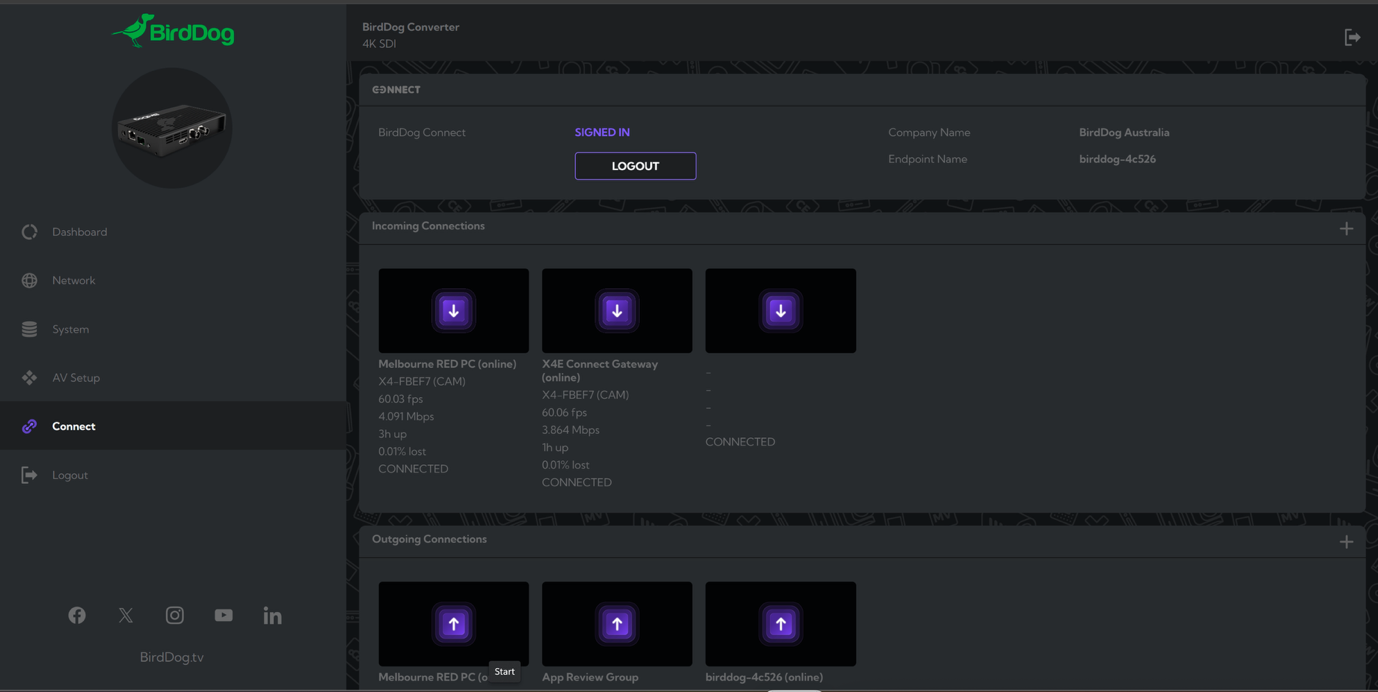
Task: Click the Connect link icon
Action: click(x=29, y=426)
